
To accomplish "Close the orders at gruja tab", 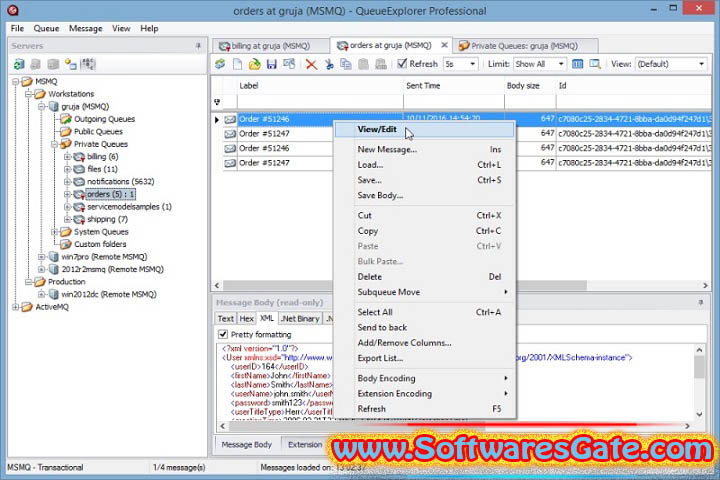I will pos(444,45).
